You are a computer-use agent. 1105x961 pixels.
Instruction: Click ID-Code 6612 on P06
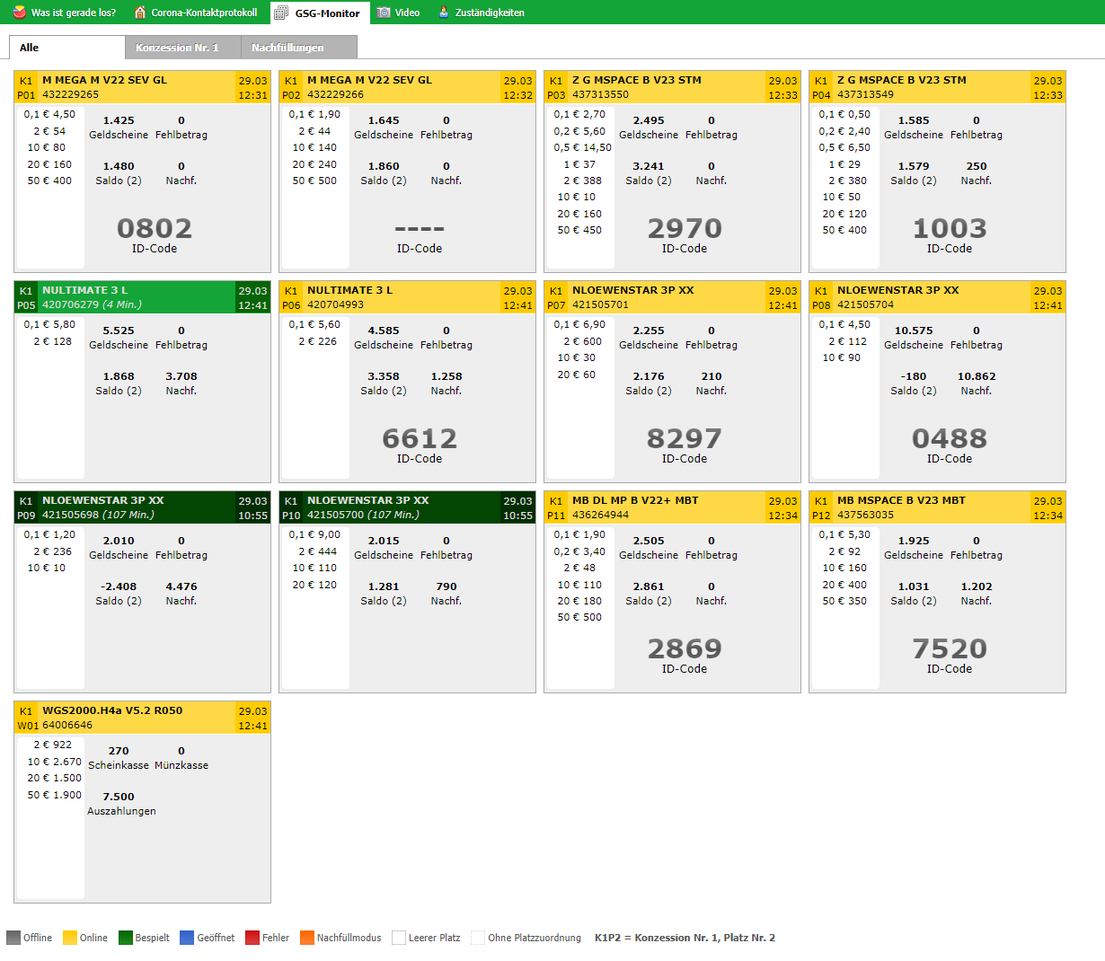pos(419,438)
